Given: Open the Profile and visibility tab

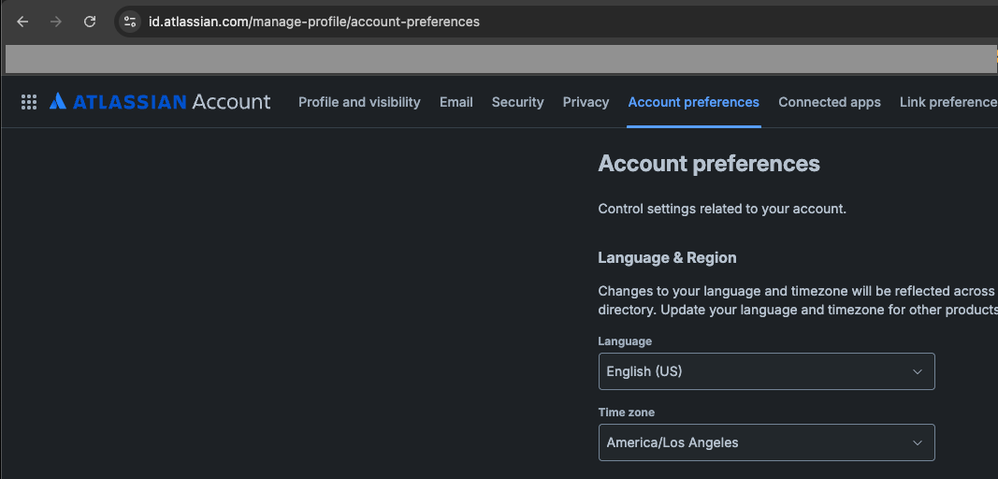Looking at the screenshot, I should pyautogui.click(x=360, y=102).
